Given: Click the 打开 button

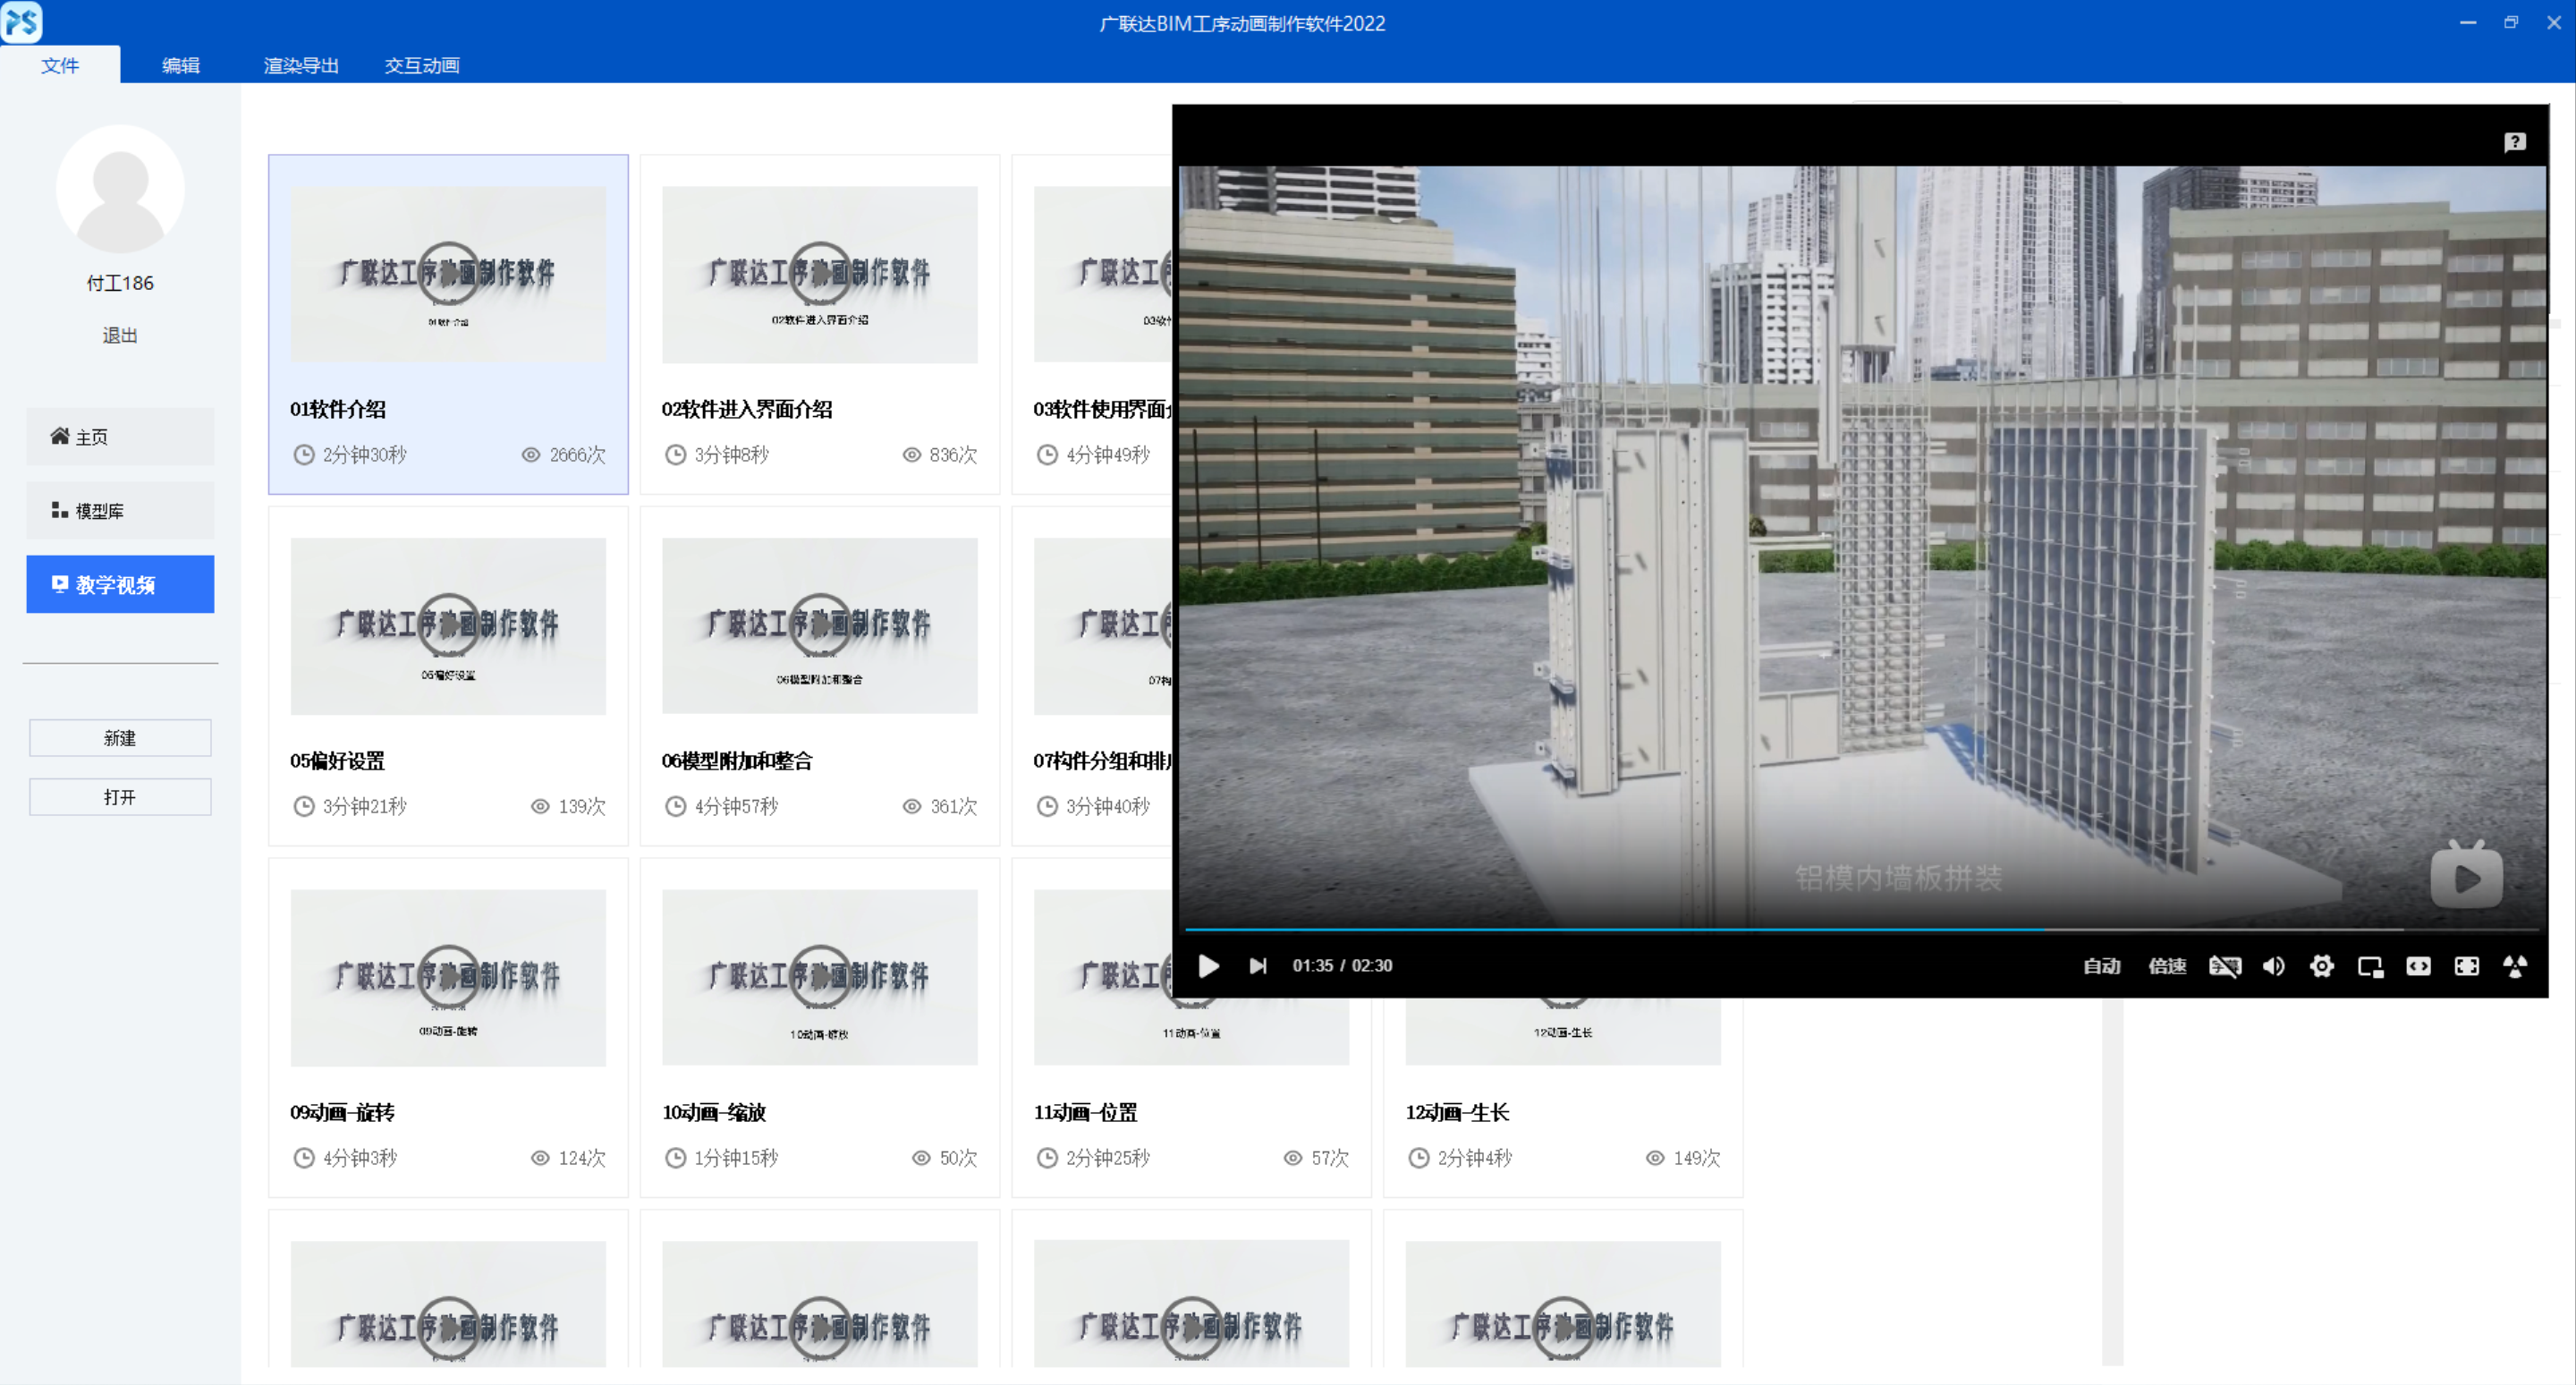Looking at the screenshot, I should click(x=120, y=797).
